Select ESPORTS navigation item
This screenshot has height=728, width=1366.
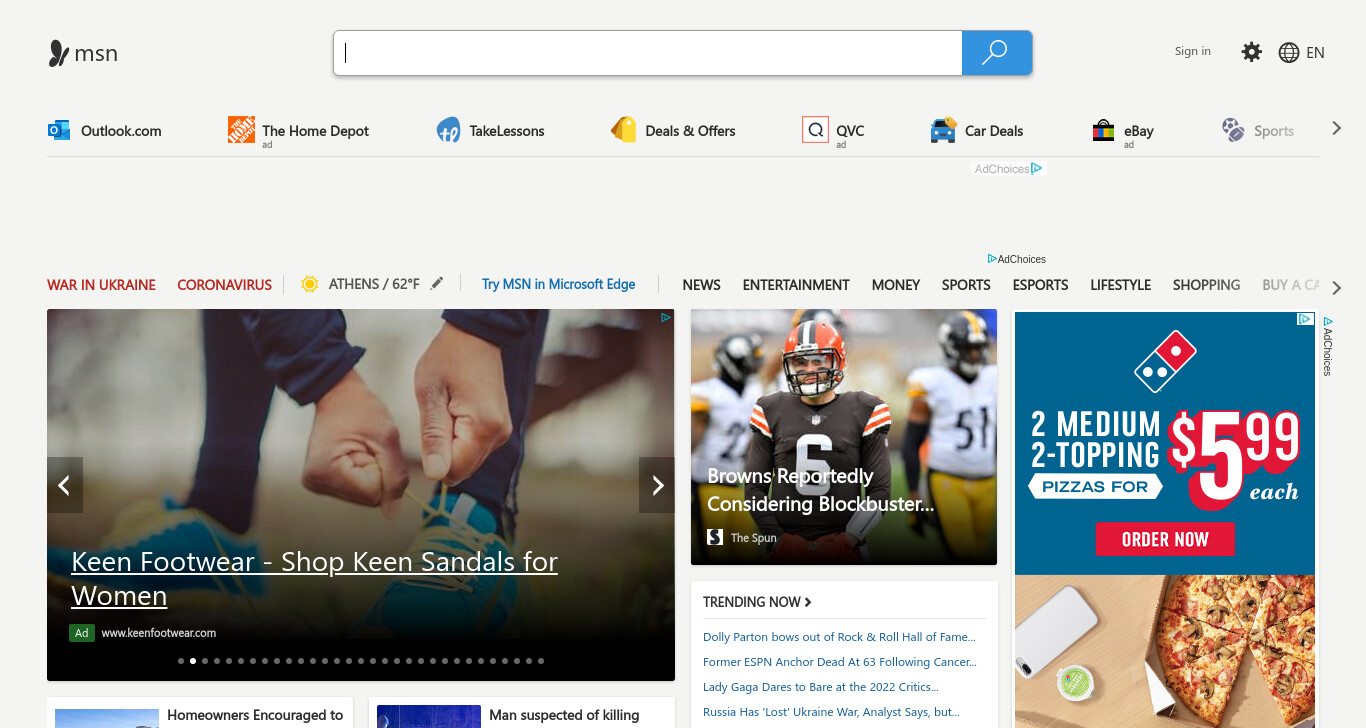1040,285
